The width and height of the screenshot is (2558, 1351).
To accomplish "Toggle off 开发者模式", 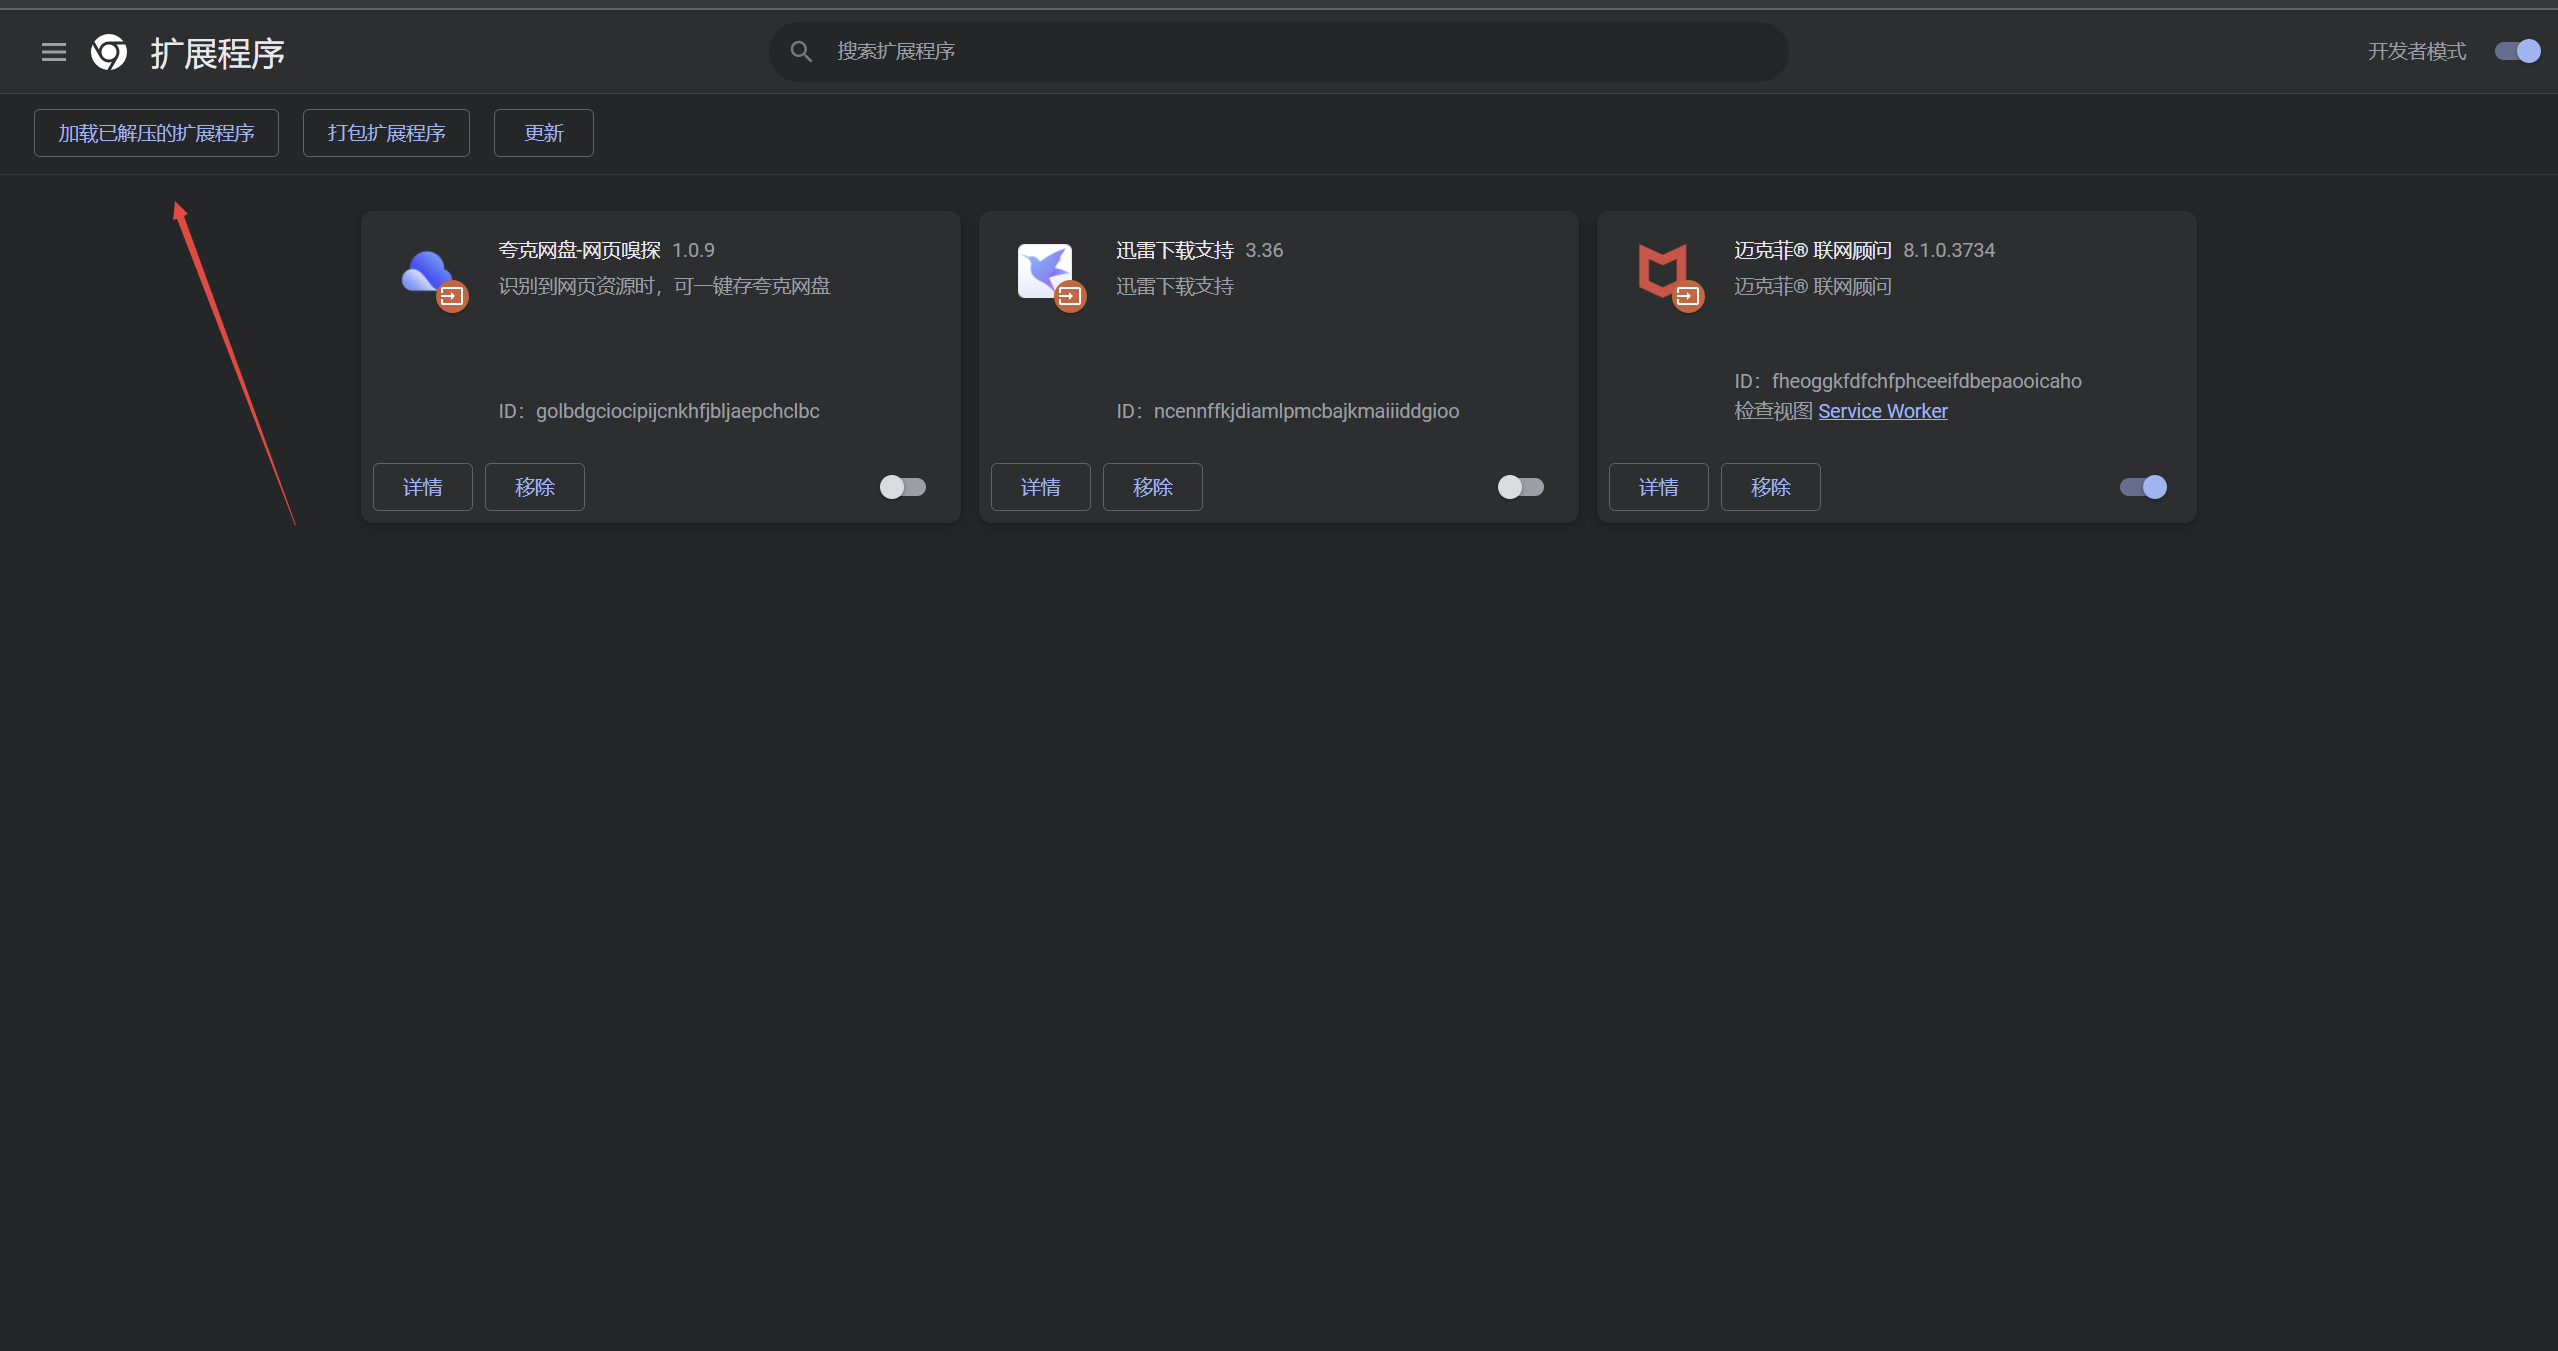I will coord(2516,51).
